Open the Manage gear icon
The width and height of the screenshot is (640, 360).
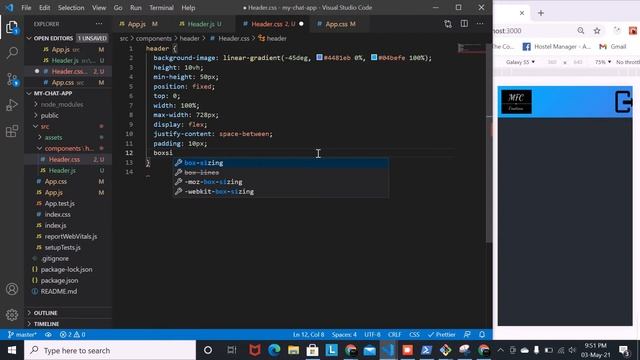pos(12,315)
